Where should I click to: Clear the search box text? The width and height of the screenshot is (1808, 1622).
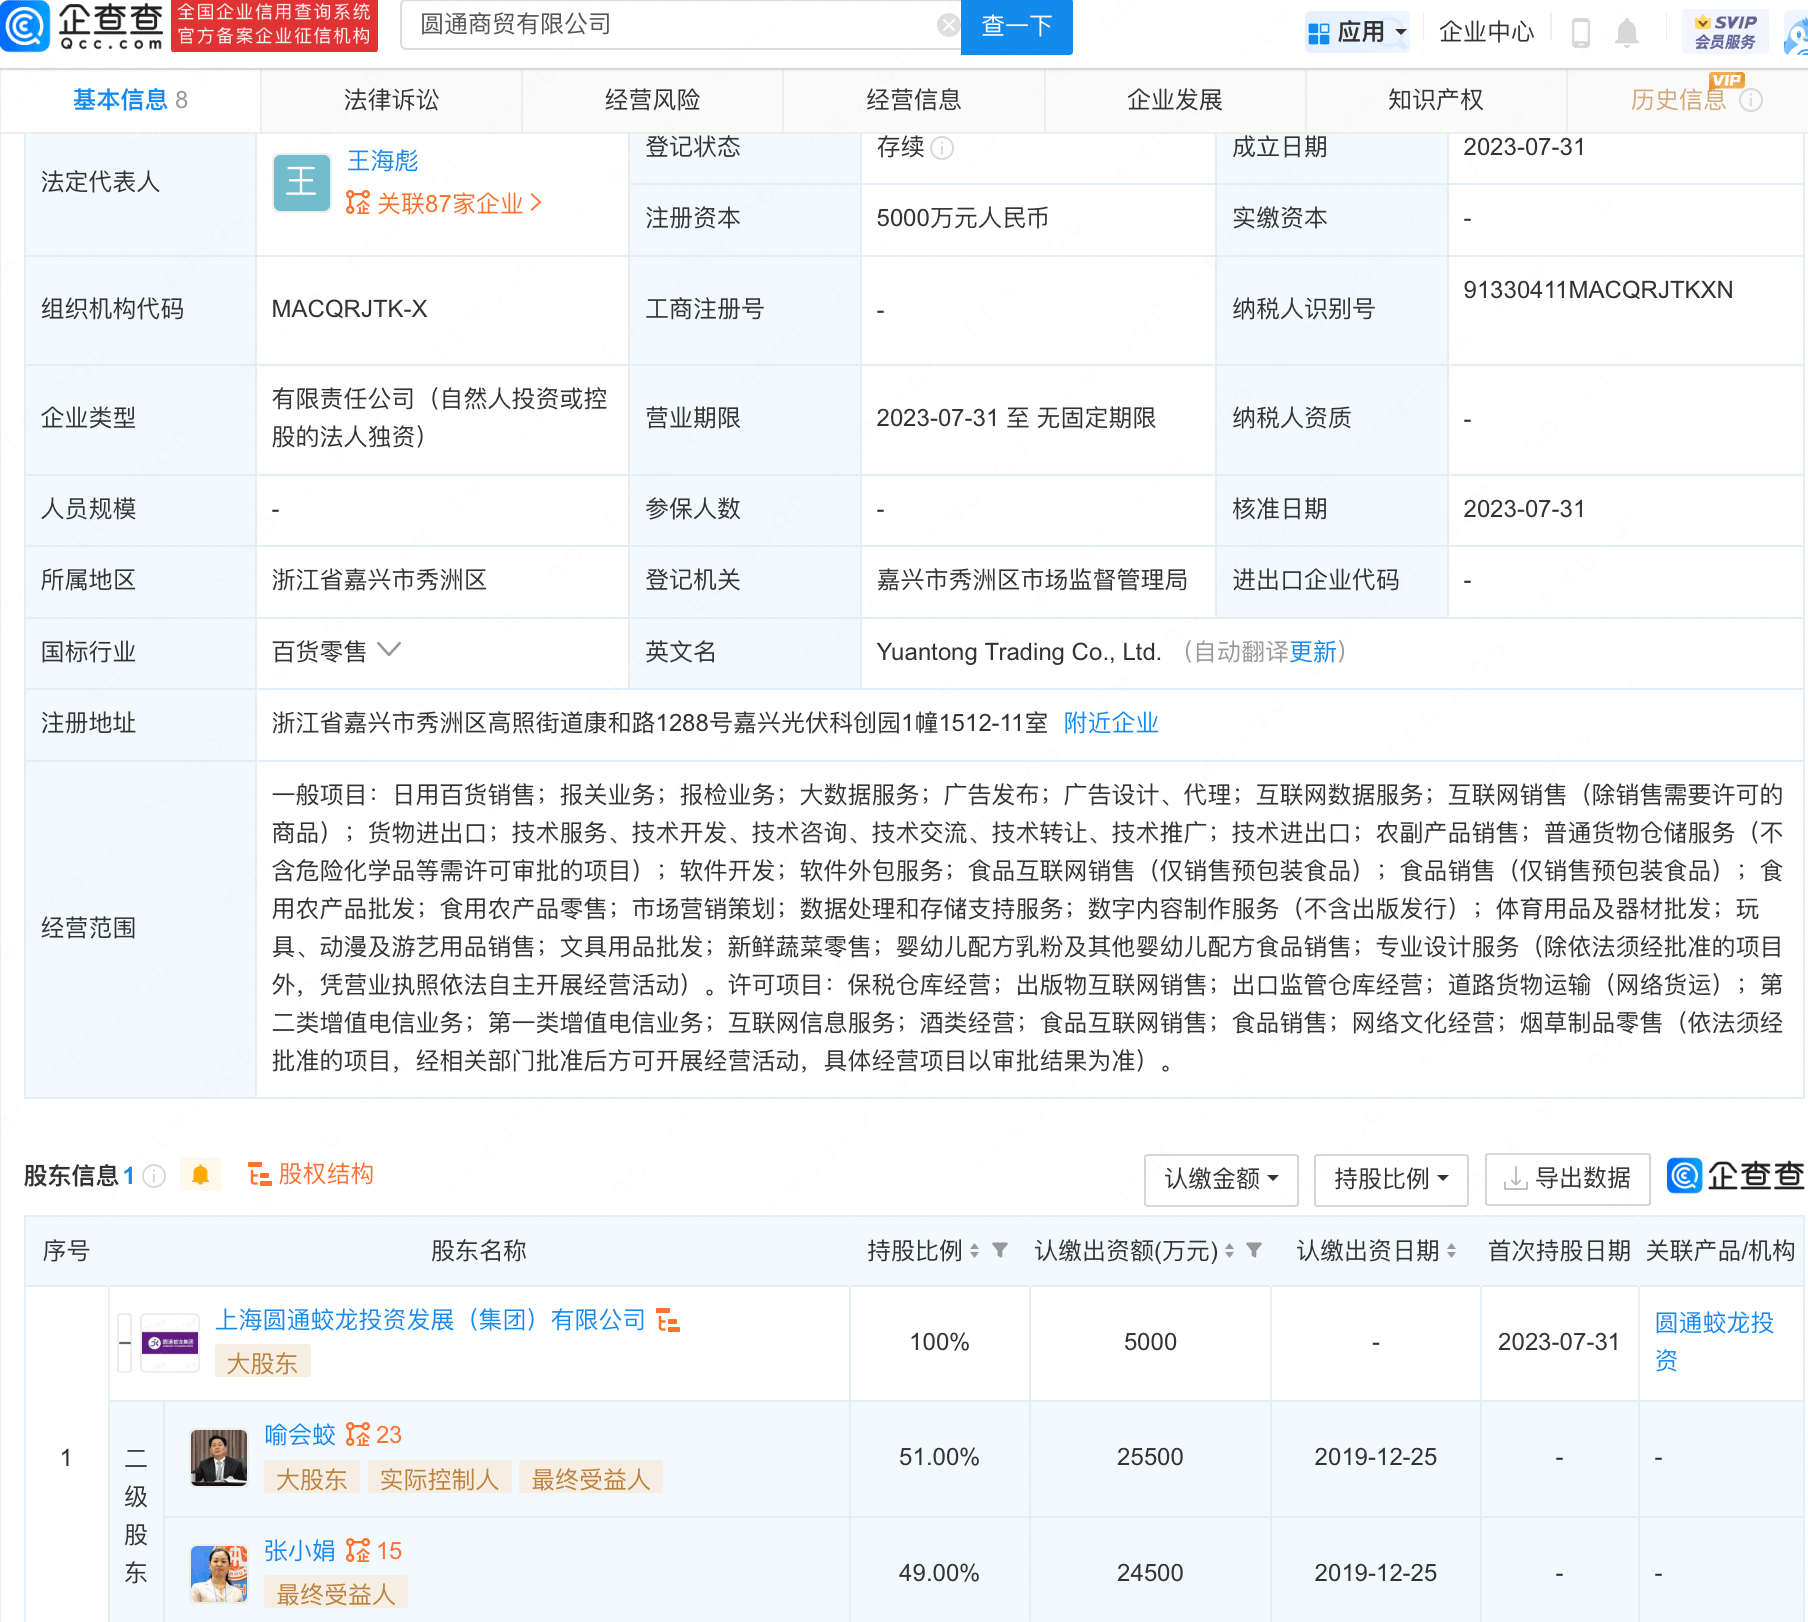tap(948, 25)
